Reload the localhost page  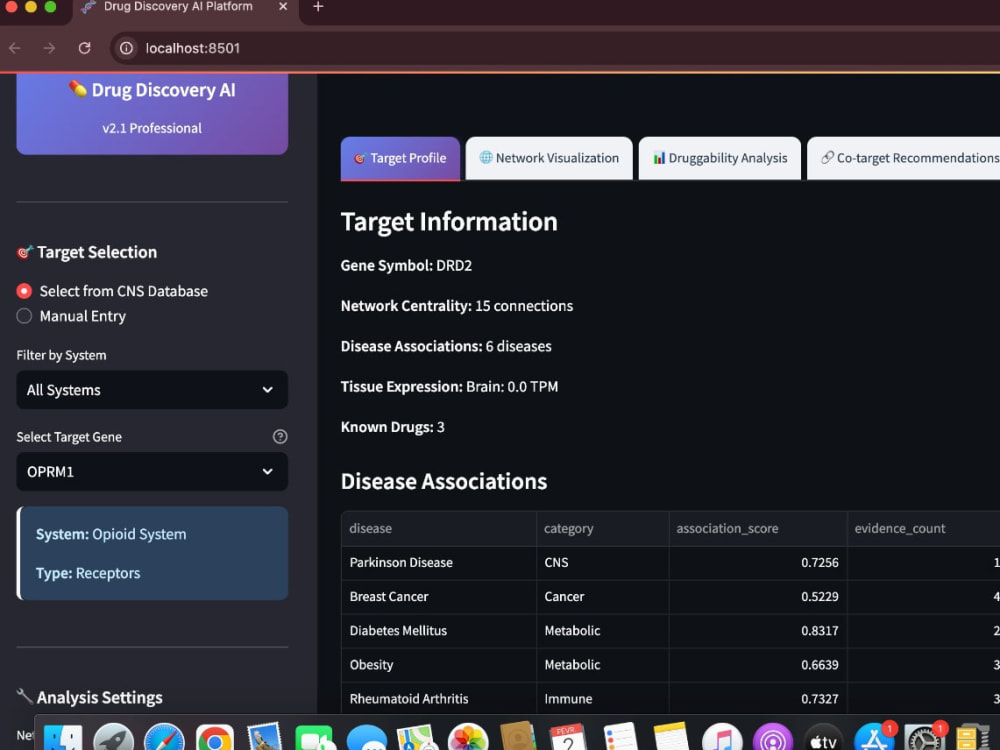coord(84,48)
